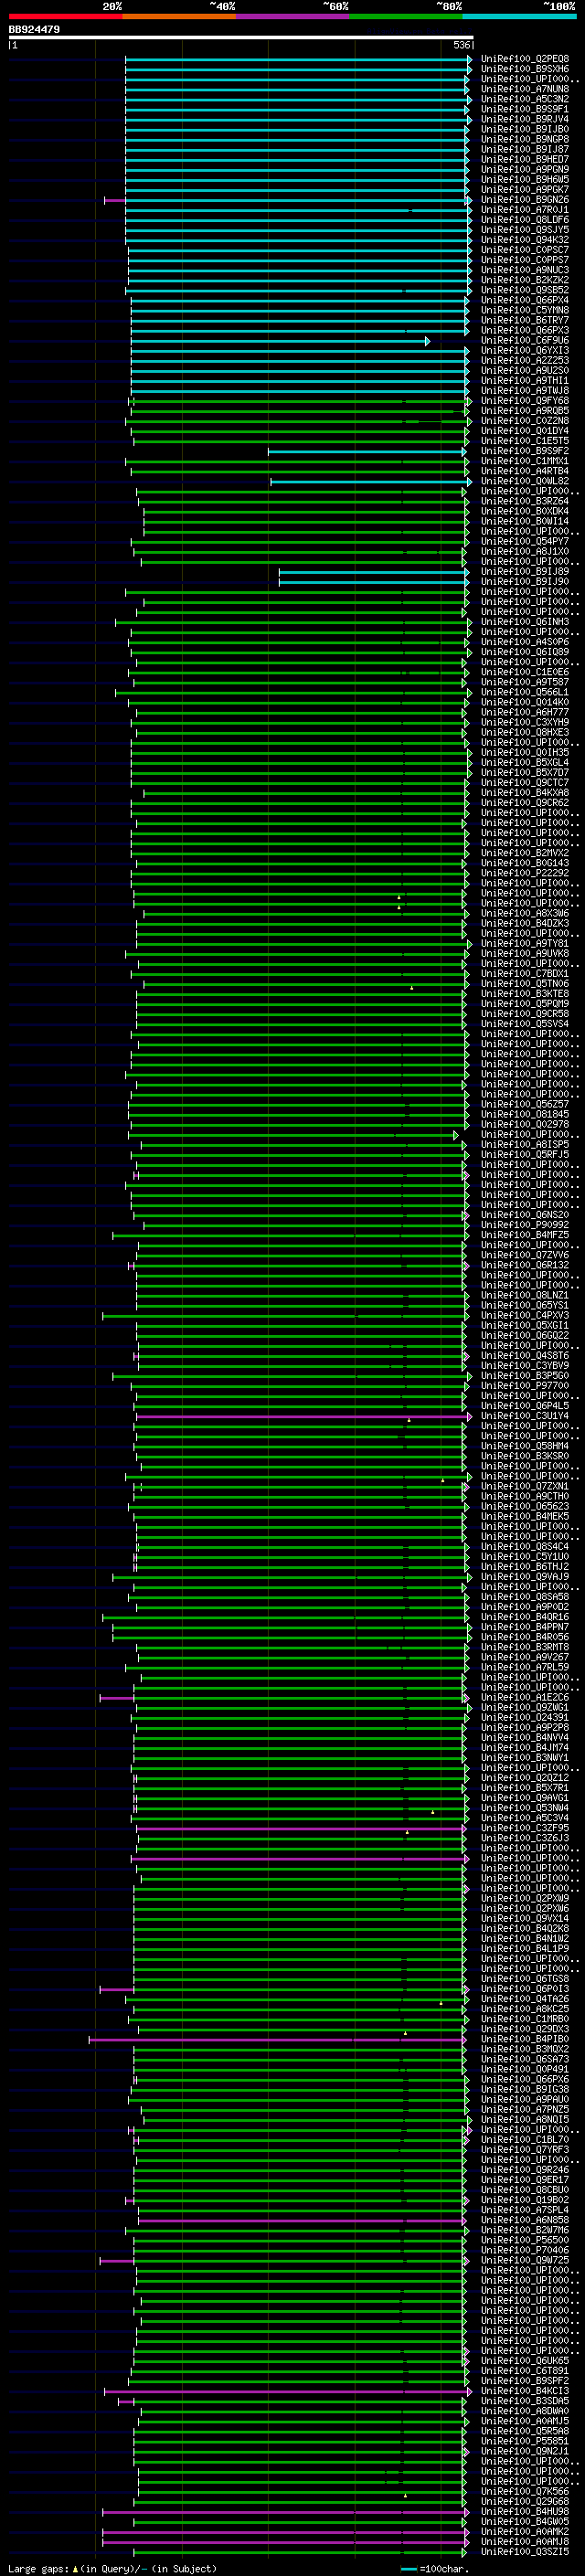Viewport: 585px width, 2576px height.
Task: Open the UniRef100_Q01DY4 hit
Action: coord(524,431)
